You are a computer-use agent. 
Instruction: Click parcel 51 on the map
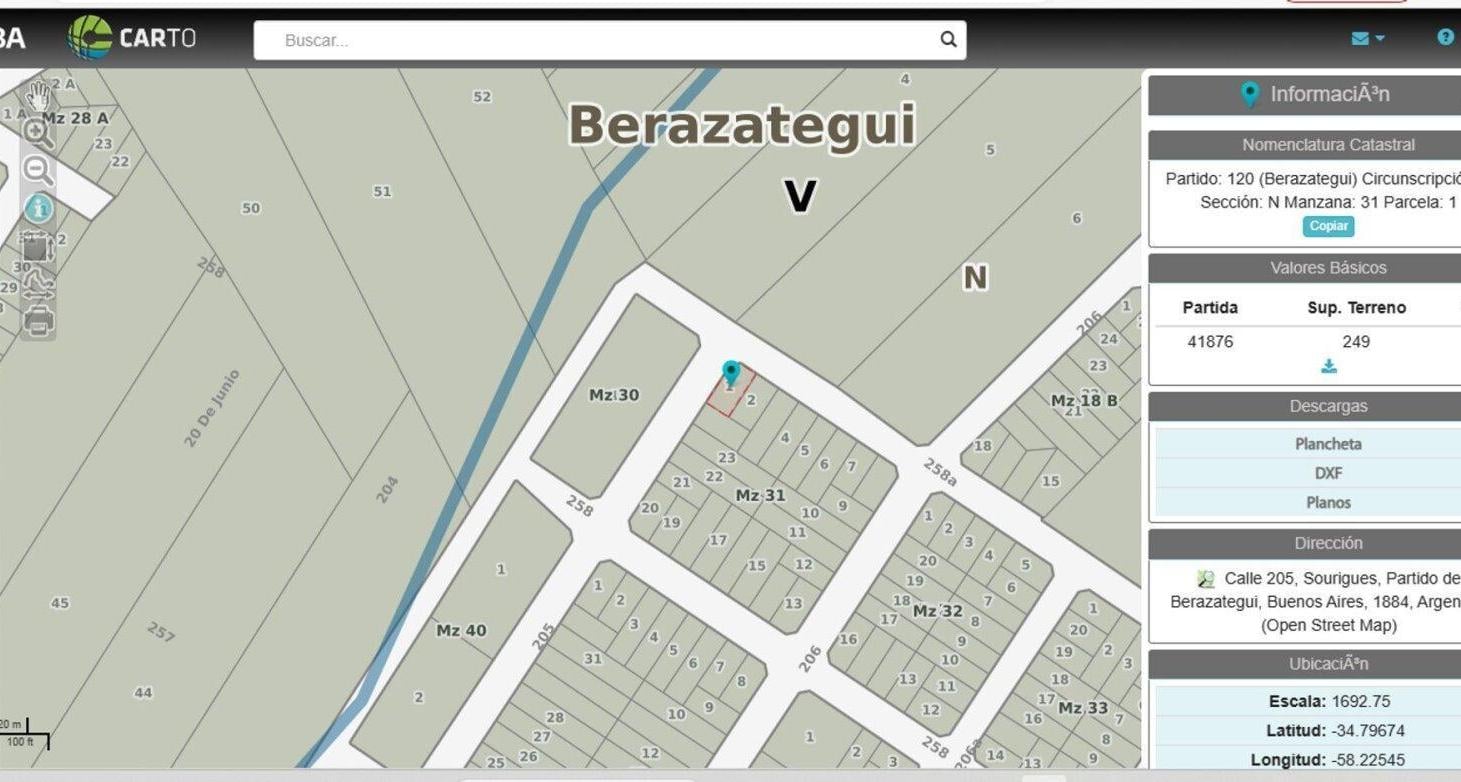(x=382, y=191)
